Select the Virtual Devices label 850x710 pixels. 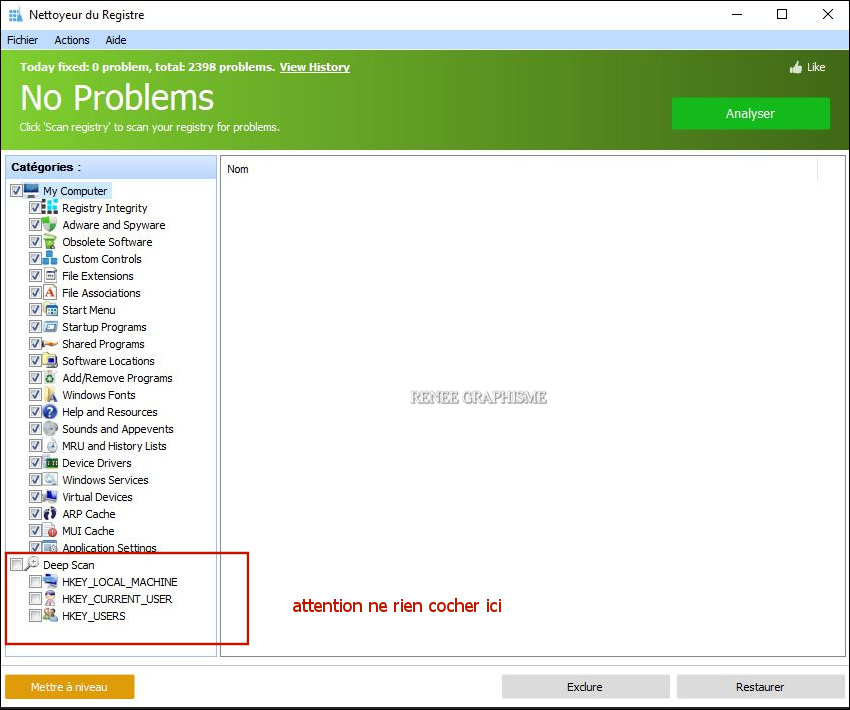tap(97, 497)
